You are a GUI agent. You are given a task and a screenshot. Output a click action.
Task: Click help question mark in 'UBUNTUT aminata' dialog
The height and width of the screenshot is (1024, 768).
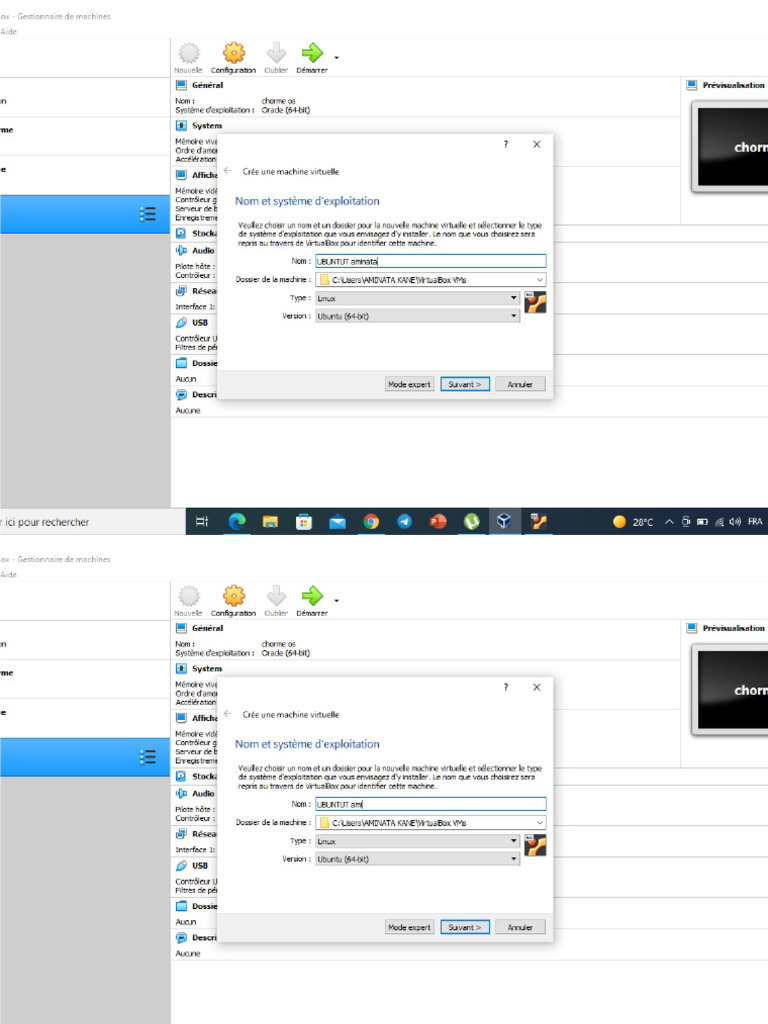coord(505,144)
